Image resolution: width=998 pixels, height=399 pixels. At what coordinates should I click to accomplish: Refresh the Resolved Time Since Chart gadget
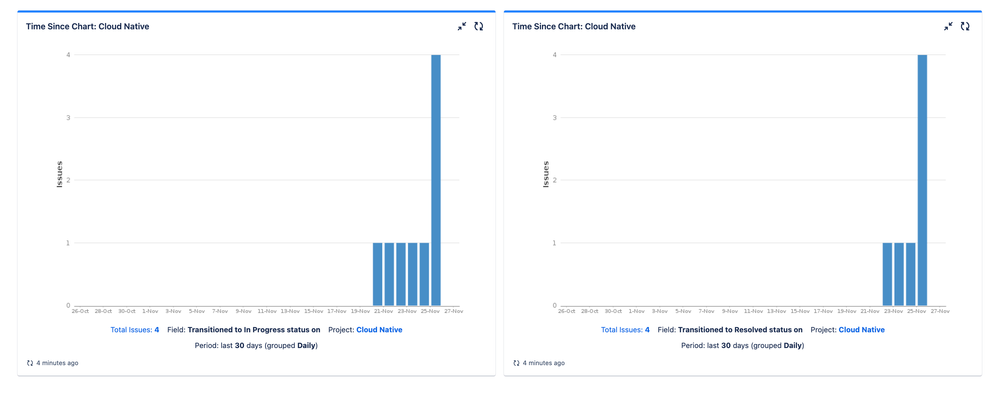coord(965,26)
